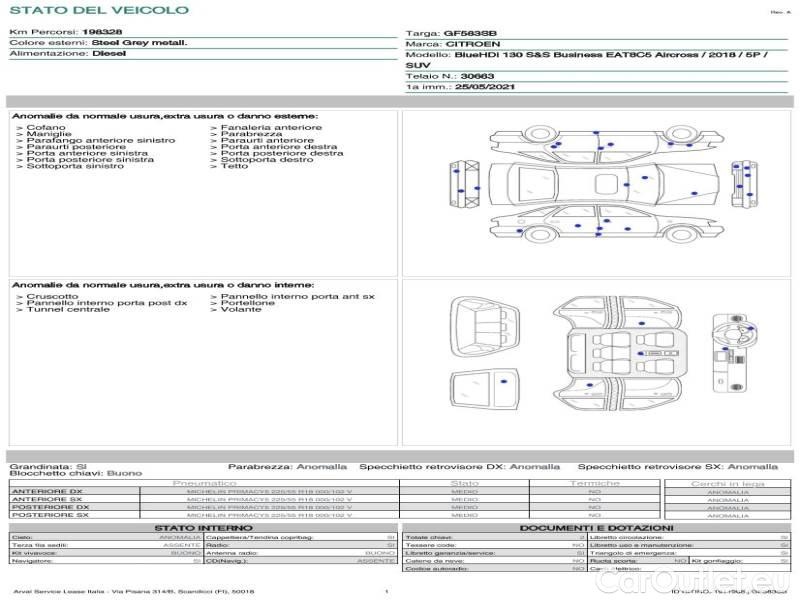Select "Paraurti anteriore" entry

pyautogui.click(x=267, y=140)
